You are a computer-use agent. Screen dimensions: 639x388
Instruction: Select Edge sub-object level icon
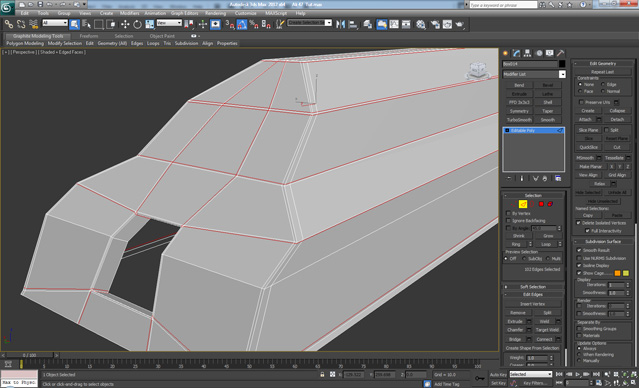tap(523, 204)
